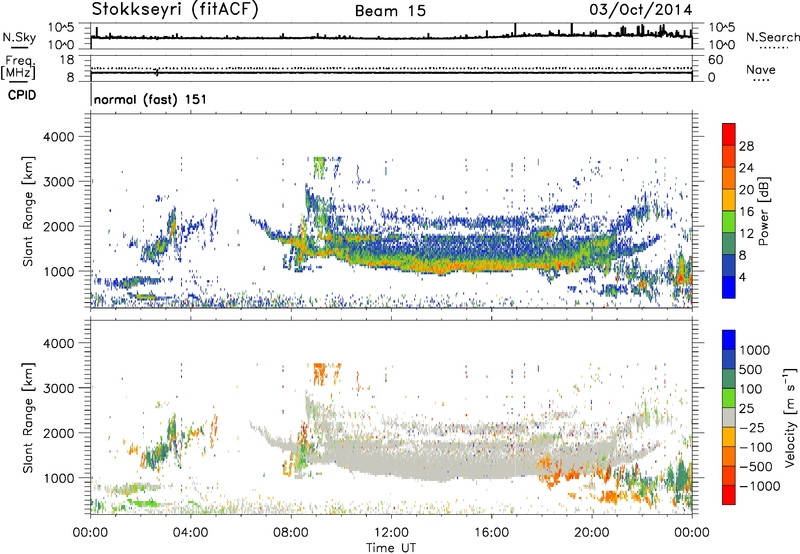This screenshot has height=554, width=800.
Task: Click the '18' frequency axis tick
Action: point(66,60)
